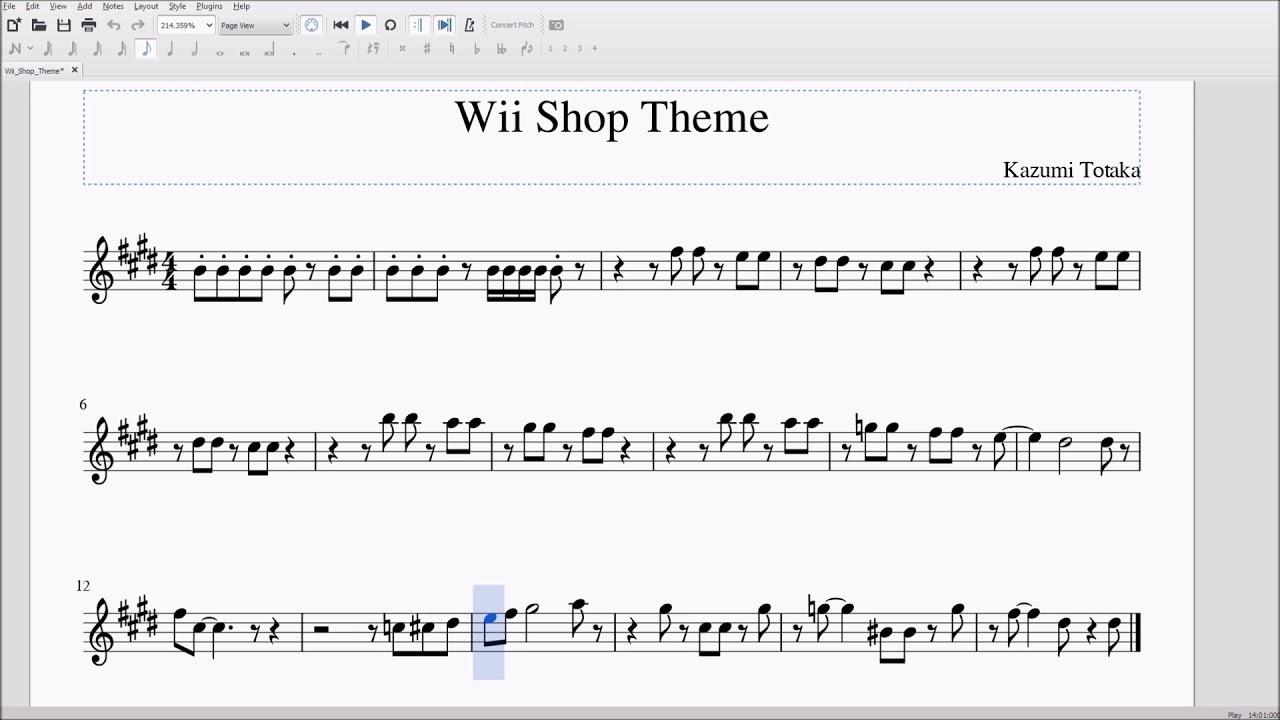Redo the last undone action
Image resolution: width=1280 pixels, height=720 pixels.
pyautogui.click(x=138, y=25)
